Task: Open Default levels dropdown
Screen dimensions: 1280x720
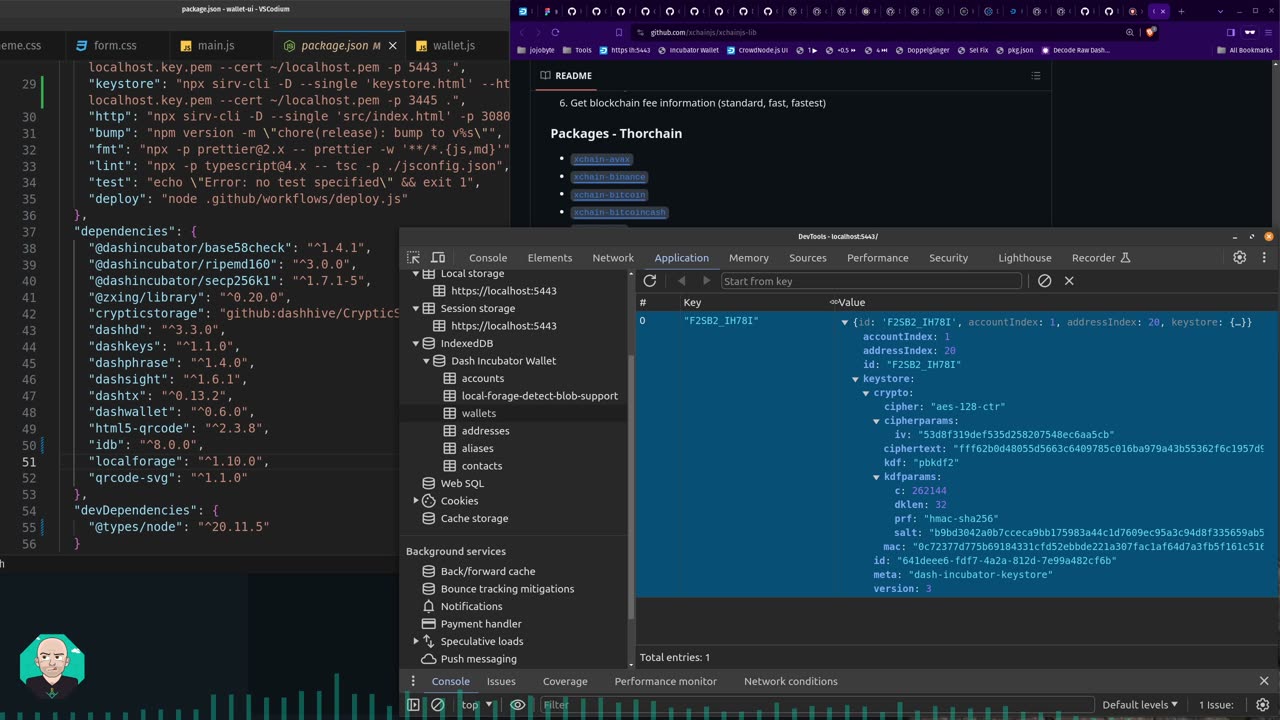Action: coord(1140,705)
